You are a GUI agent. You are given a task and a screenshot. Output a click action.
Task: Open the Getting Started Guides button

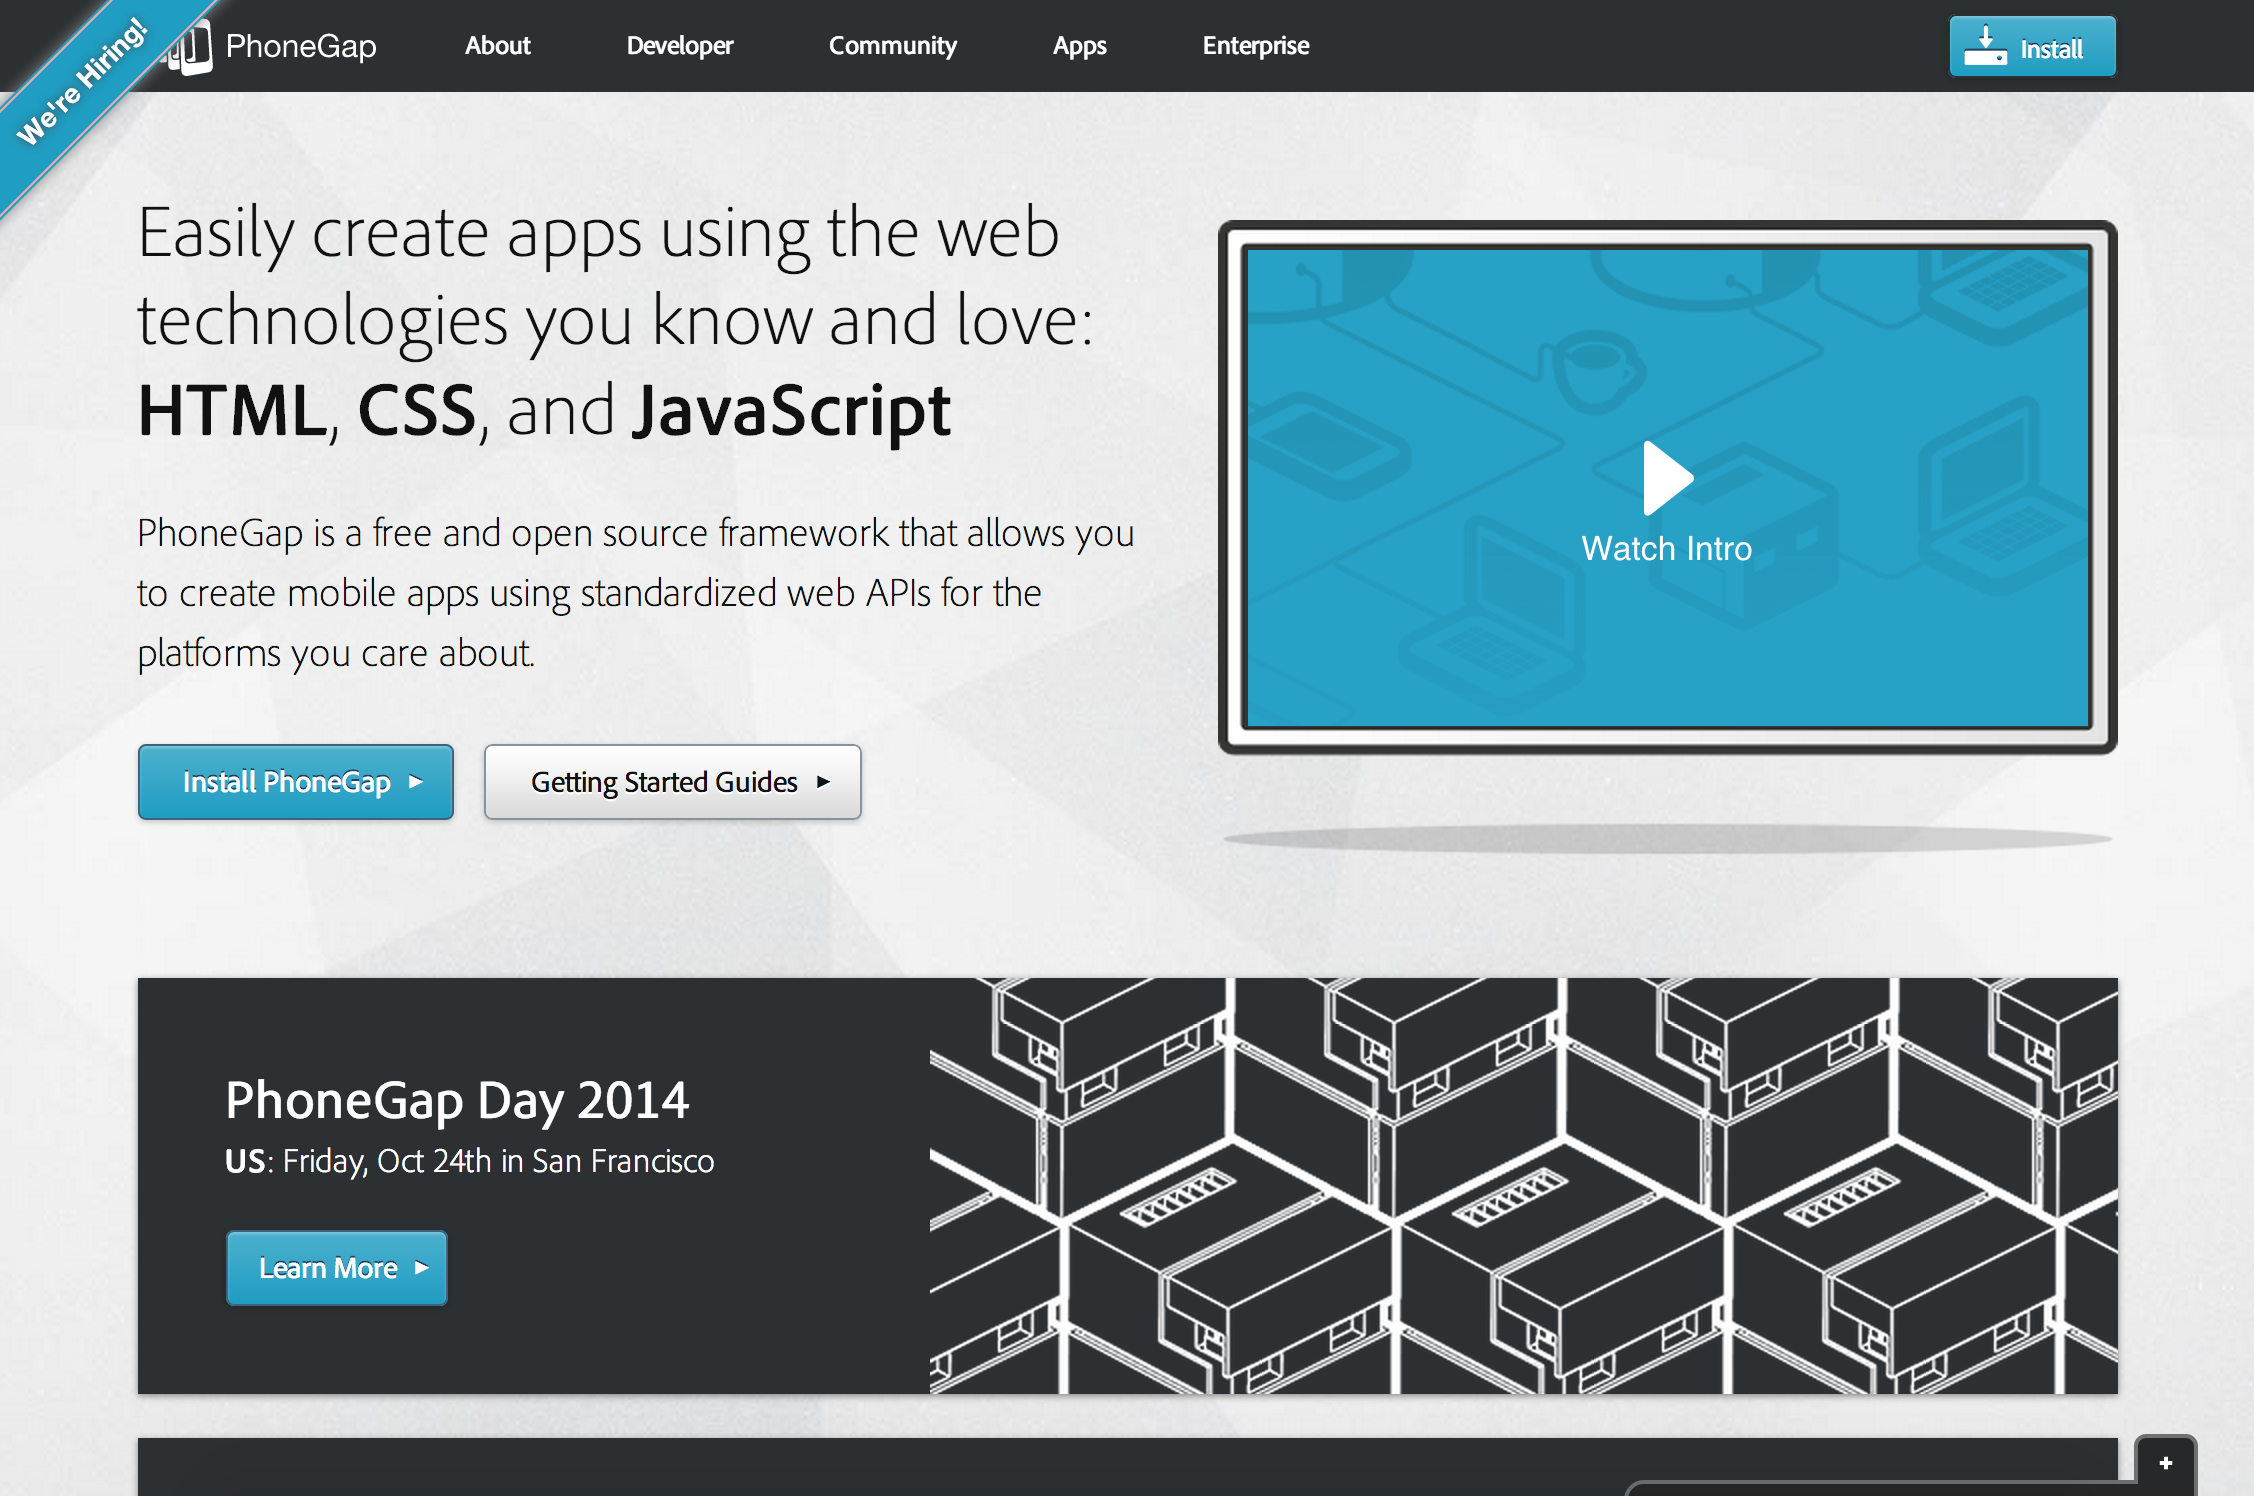(x=673, y=782)
